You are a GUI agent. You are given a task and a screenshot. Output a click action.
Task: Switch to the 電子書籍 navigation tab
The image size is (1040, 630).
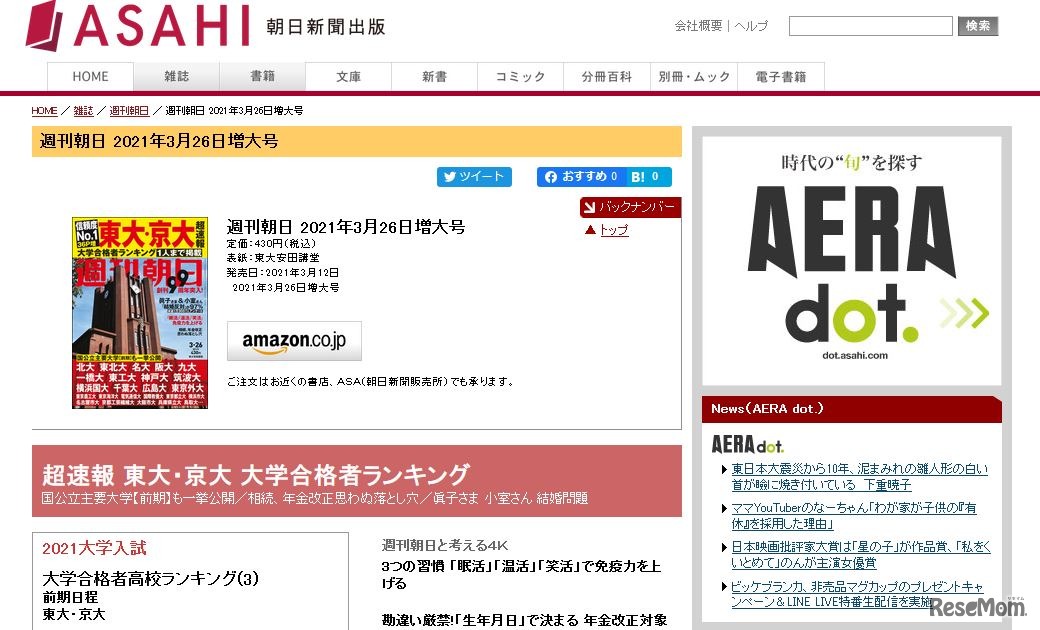coord(780,76)
